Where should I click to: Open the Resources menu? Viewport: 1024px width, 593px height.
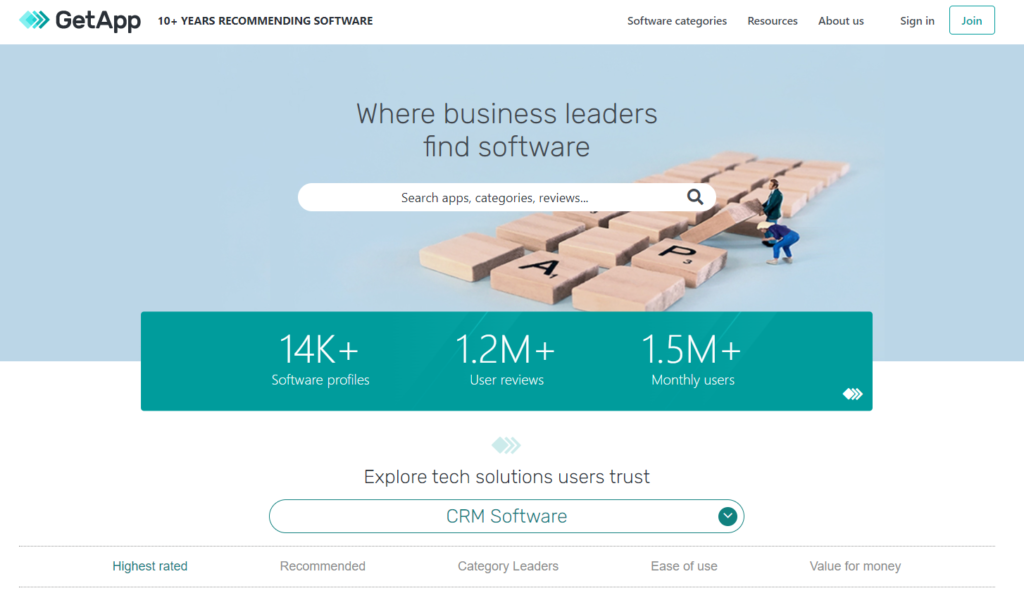(x=772, y=20)
